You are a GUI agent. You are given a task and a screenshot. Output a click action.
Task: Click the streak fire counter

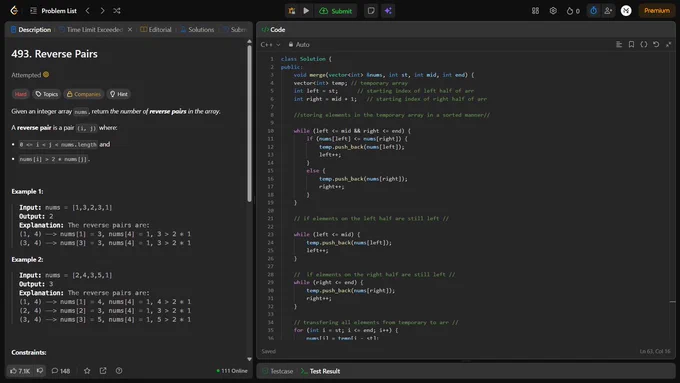573,11
